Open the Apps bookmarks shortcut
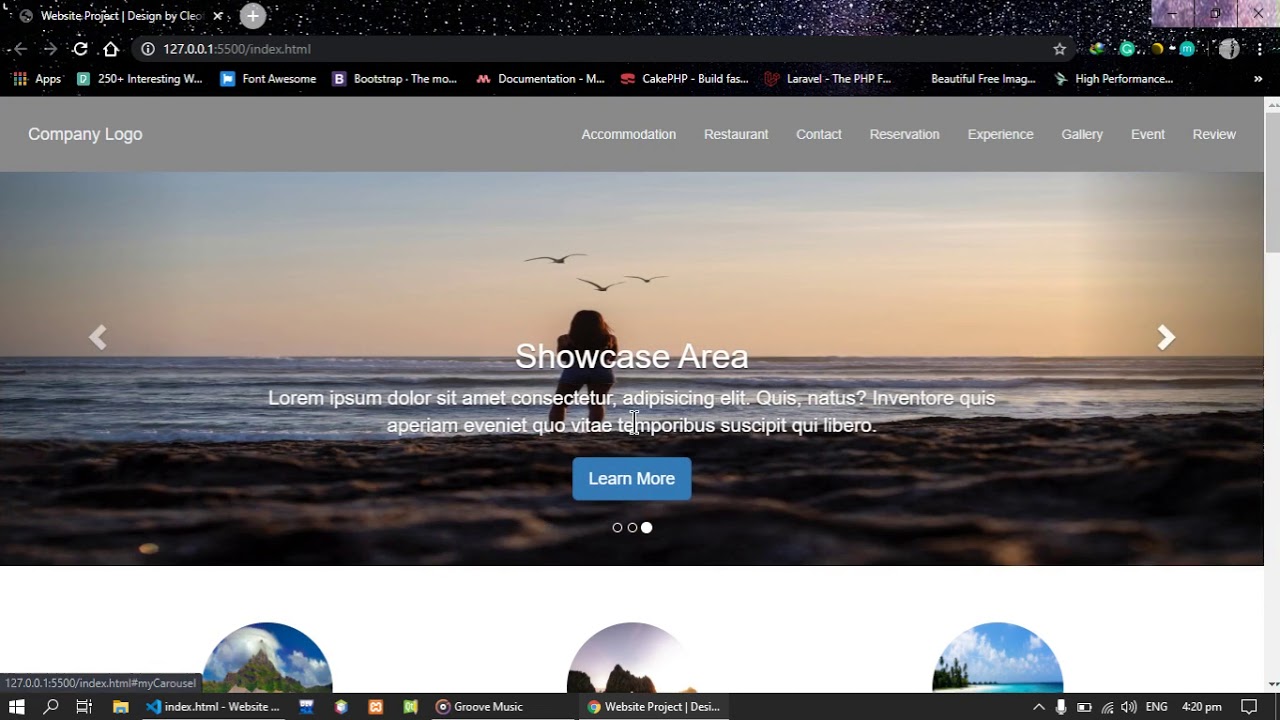Image resolution: width=1280 pixels, height=720 pixels. coord(37,79)
